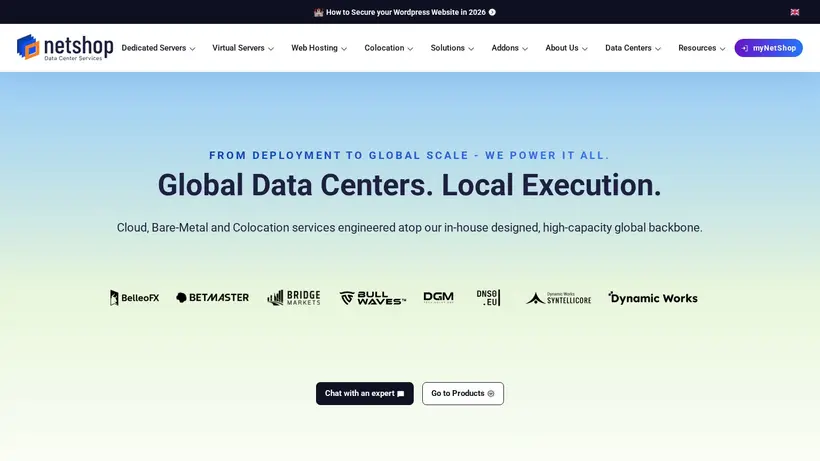Click the NetShop logo

65,48
